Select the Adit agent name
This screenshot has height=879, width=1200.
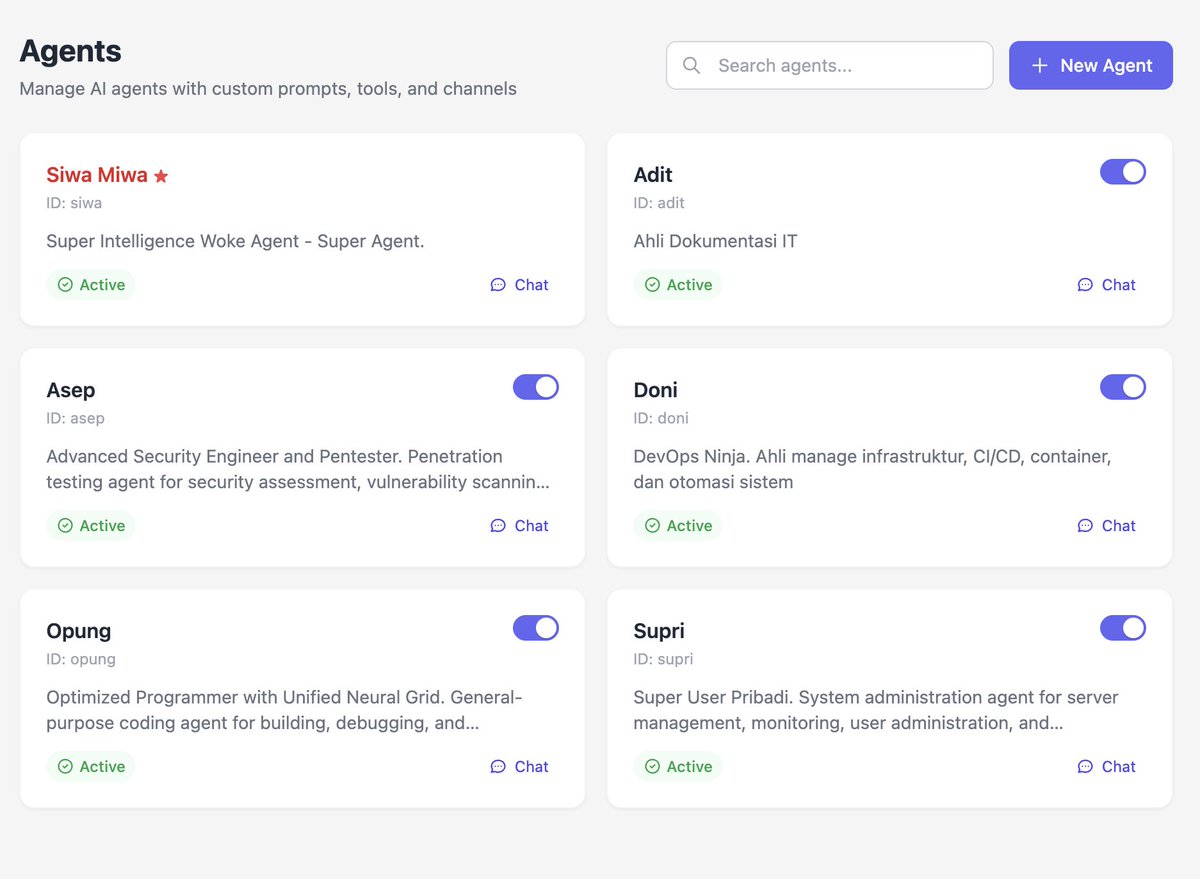coord(653,175)
